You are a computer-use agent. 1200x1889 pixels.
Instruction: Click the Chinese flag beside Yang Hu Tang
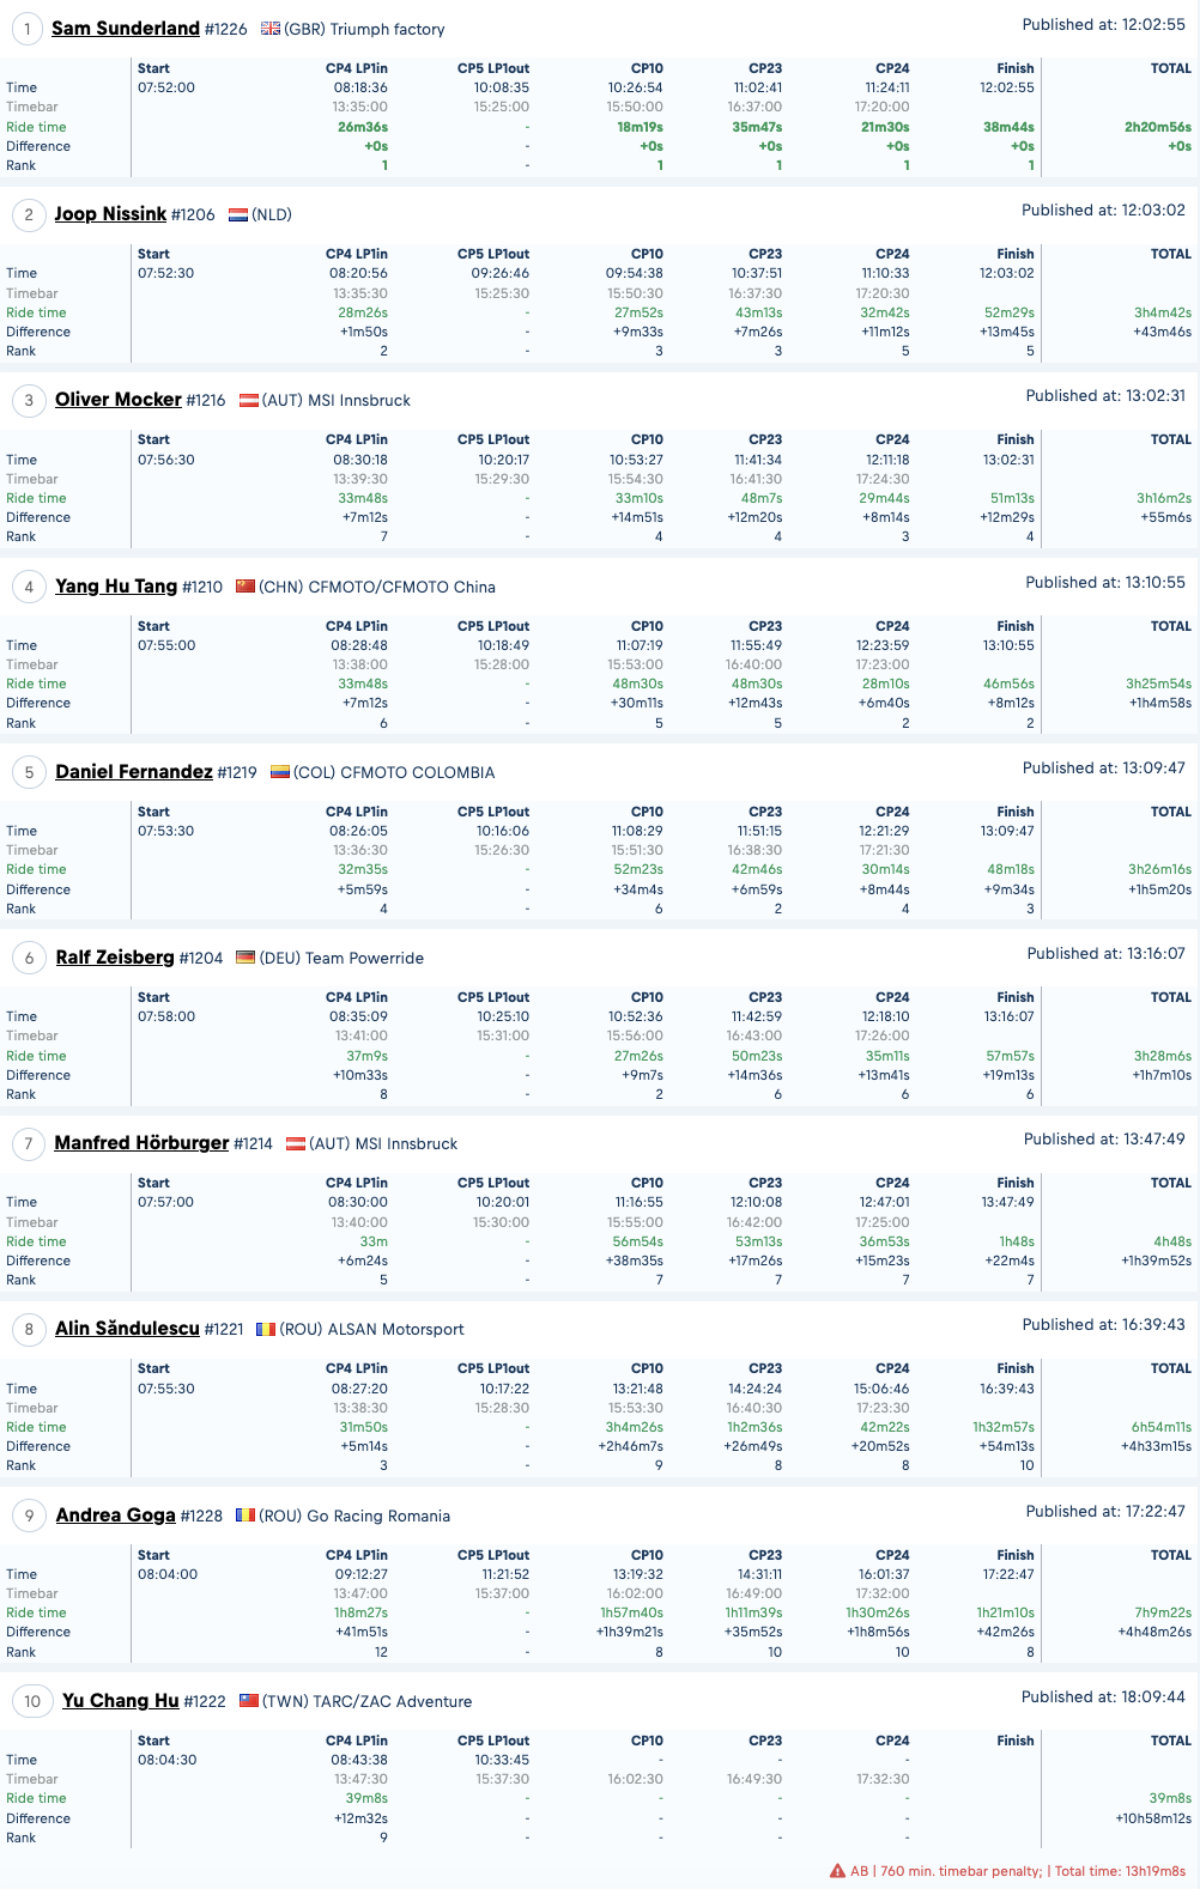pyautogui.click(x=245, y=586)
